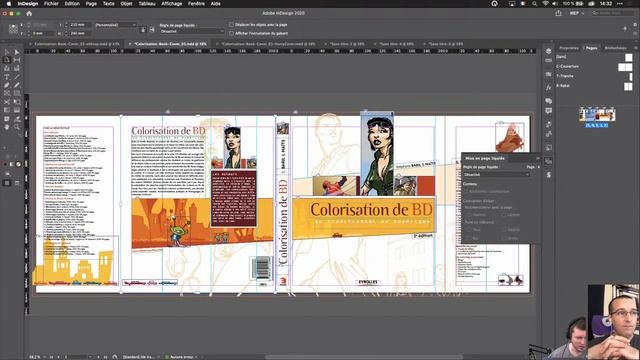Select the Selection tool arrow
This screenshot has width=640, height=360.
click(x=7, y=52)
